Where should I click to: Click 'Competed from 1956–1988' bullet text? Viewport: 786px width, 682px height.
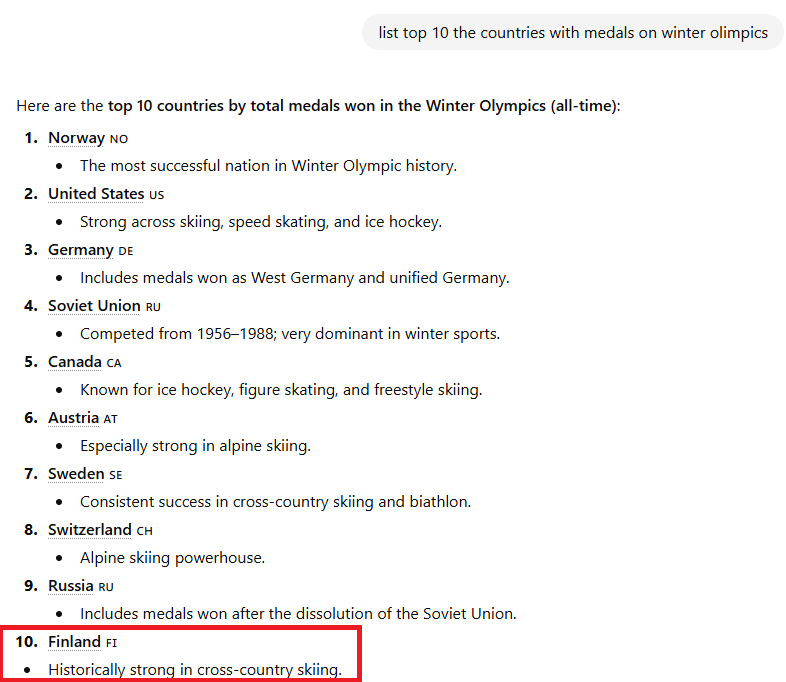coord(290,334)
